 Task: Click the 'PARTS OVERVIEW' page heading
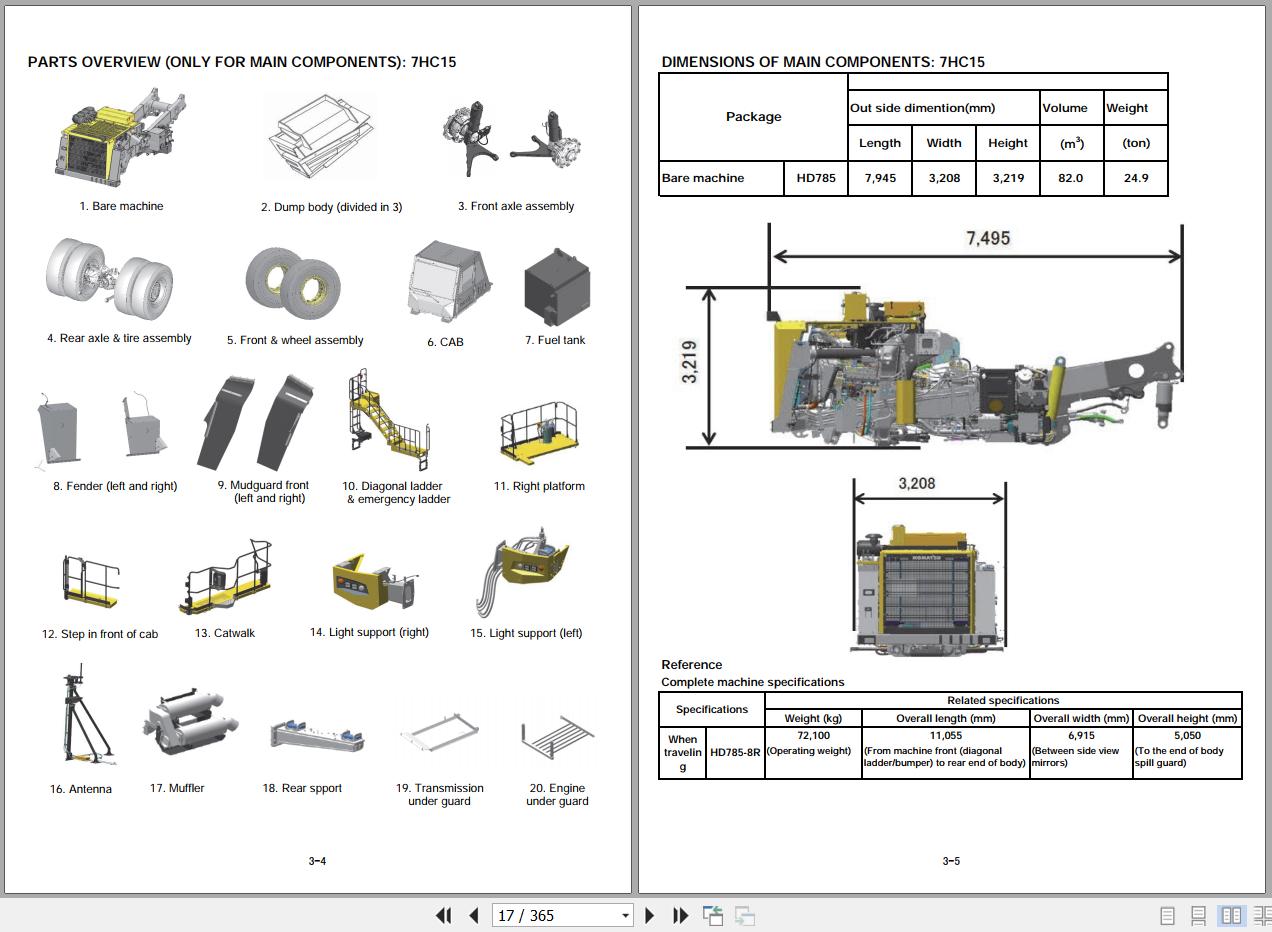coord(242,62)
